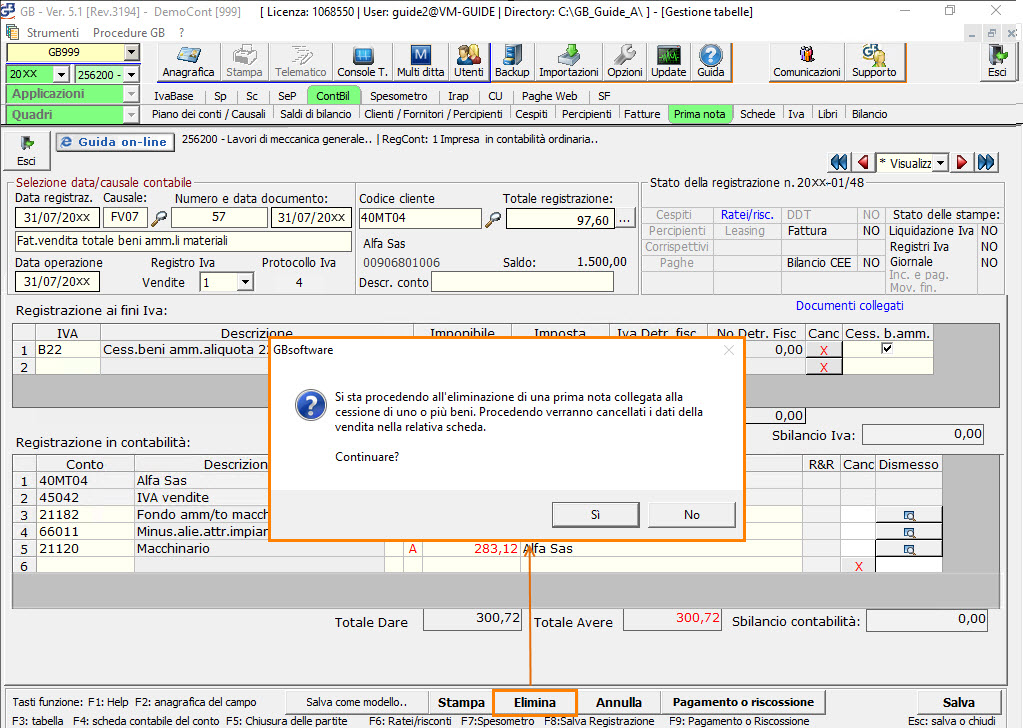
Task: Confirm deletion with the Sì button
Action: pos(595,515)
